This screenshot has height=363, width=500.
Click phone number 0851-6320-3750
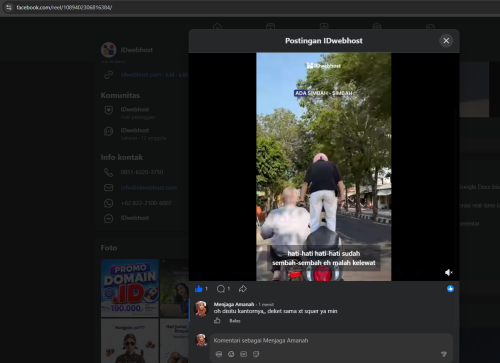coord(142,172)
